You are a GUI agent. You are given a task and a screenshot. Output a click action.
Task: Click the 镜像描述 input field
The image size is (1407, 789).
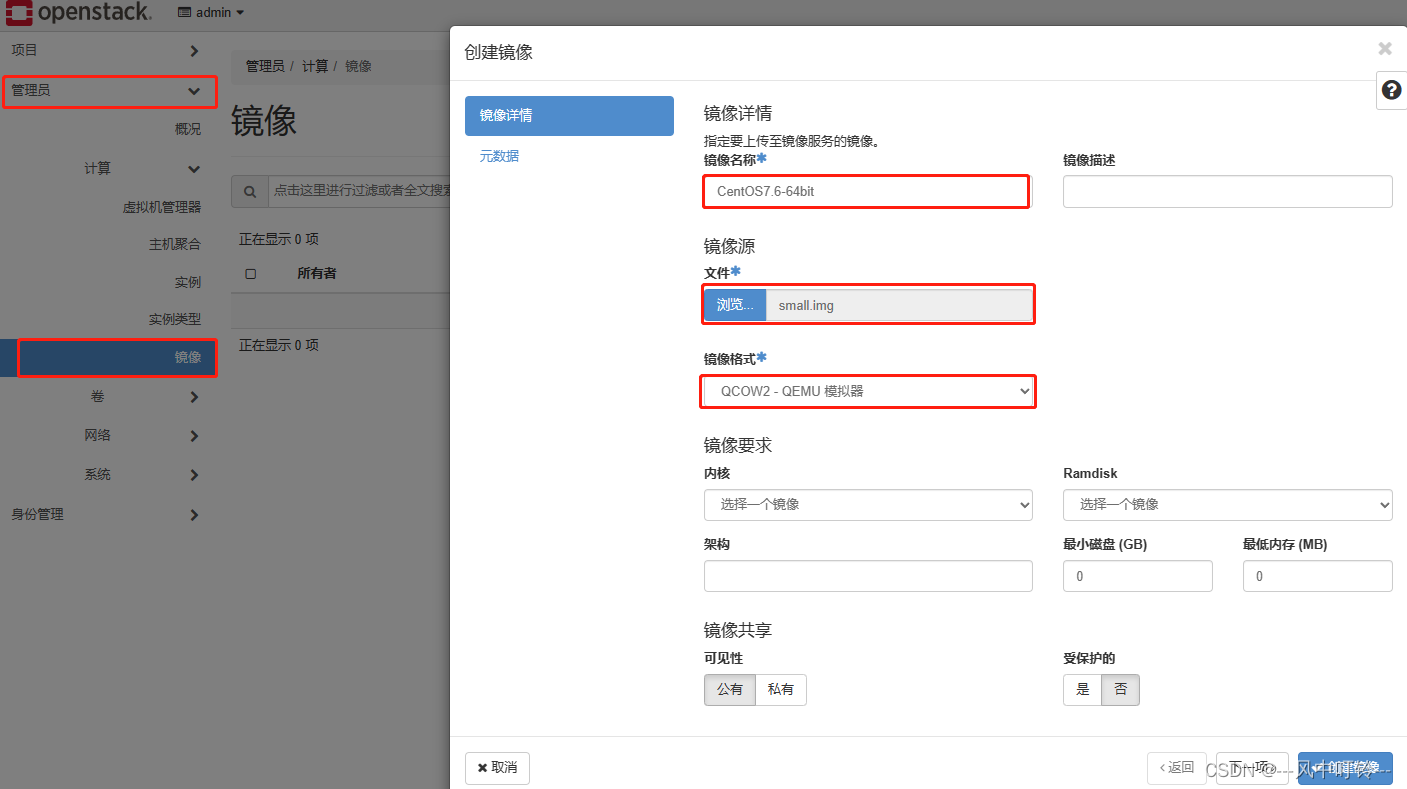click(x=1228, y=191)
